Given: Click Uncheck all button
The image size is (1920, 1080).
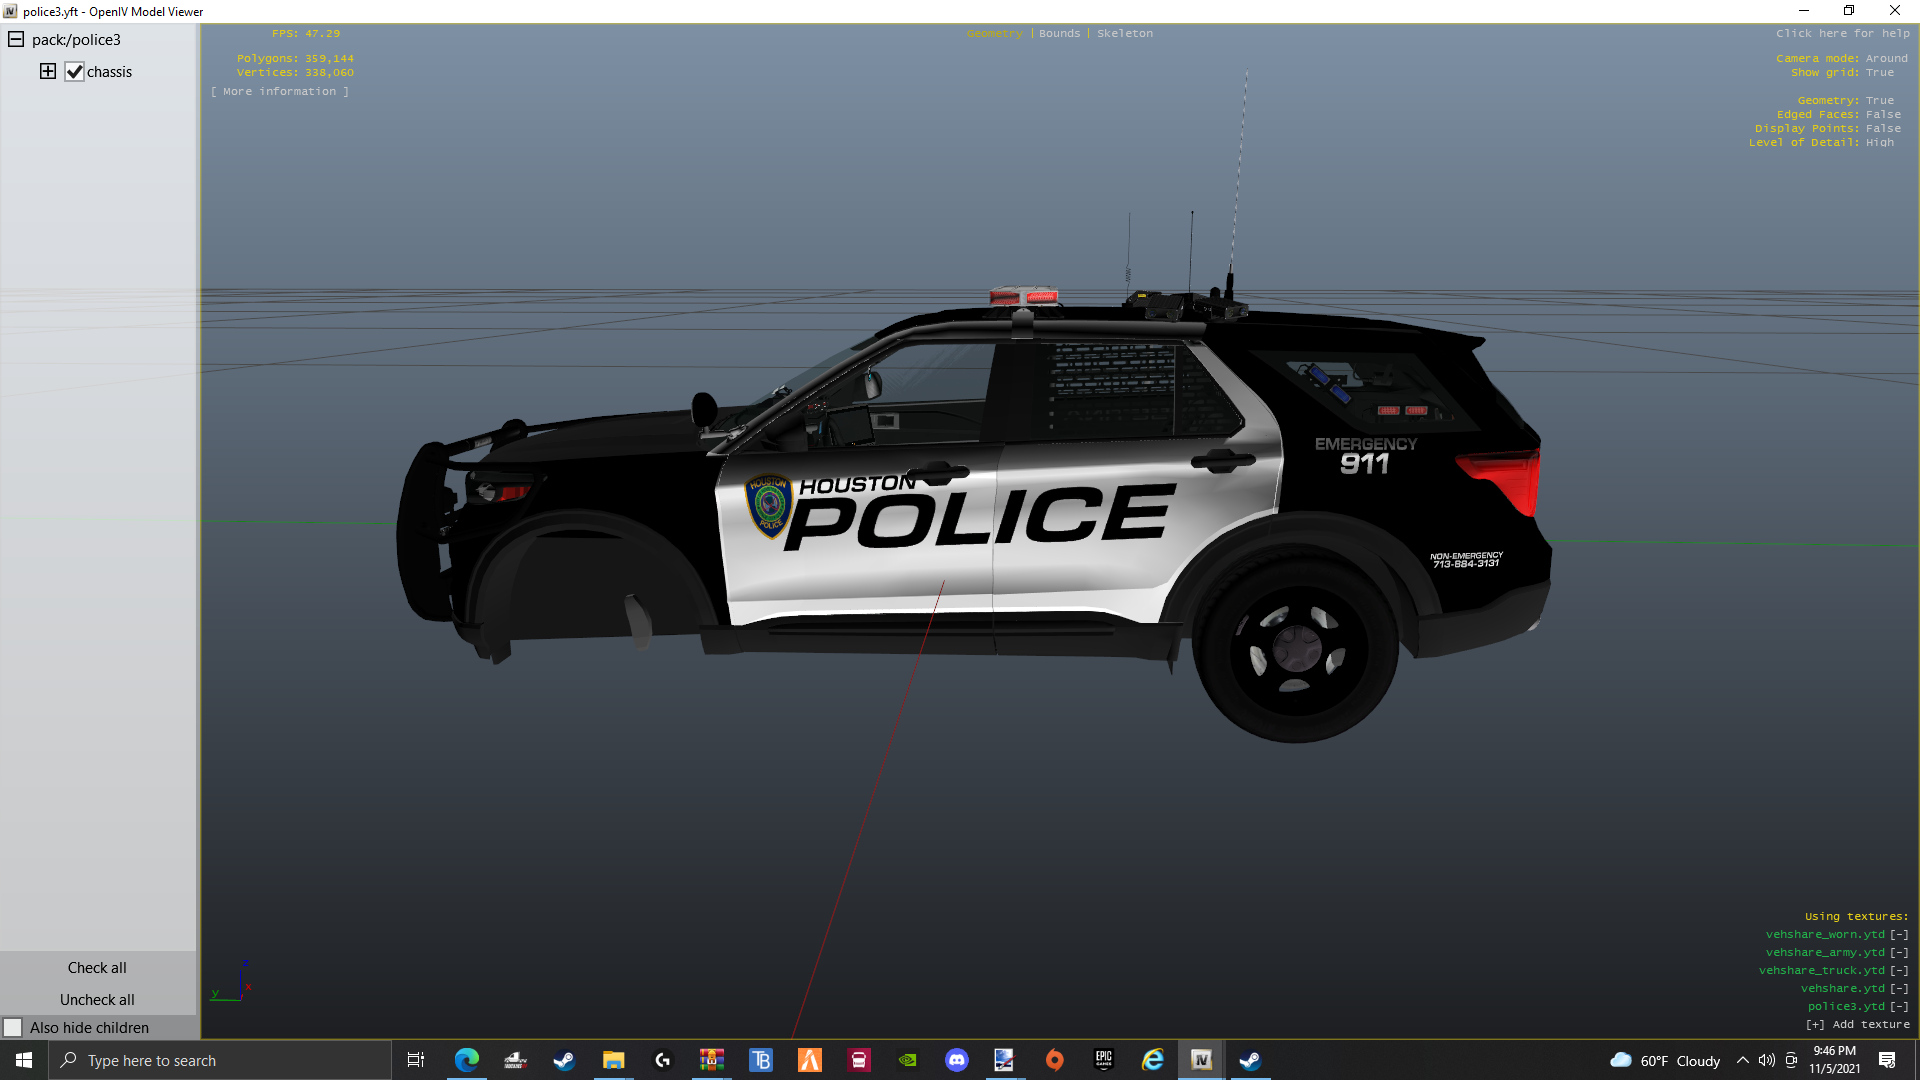Looking at the screenshot, I should [x=97, y=999].
